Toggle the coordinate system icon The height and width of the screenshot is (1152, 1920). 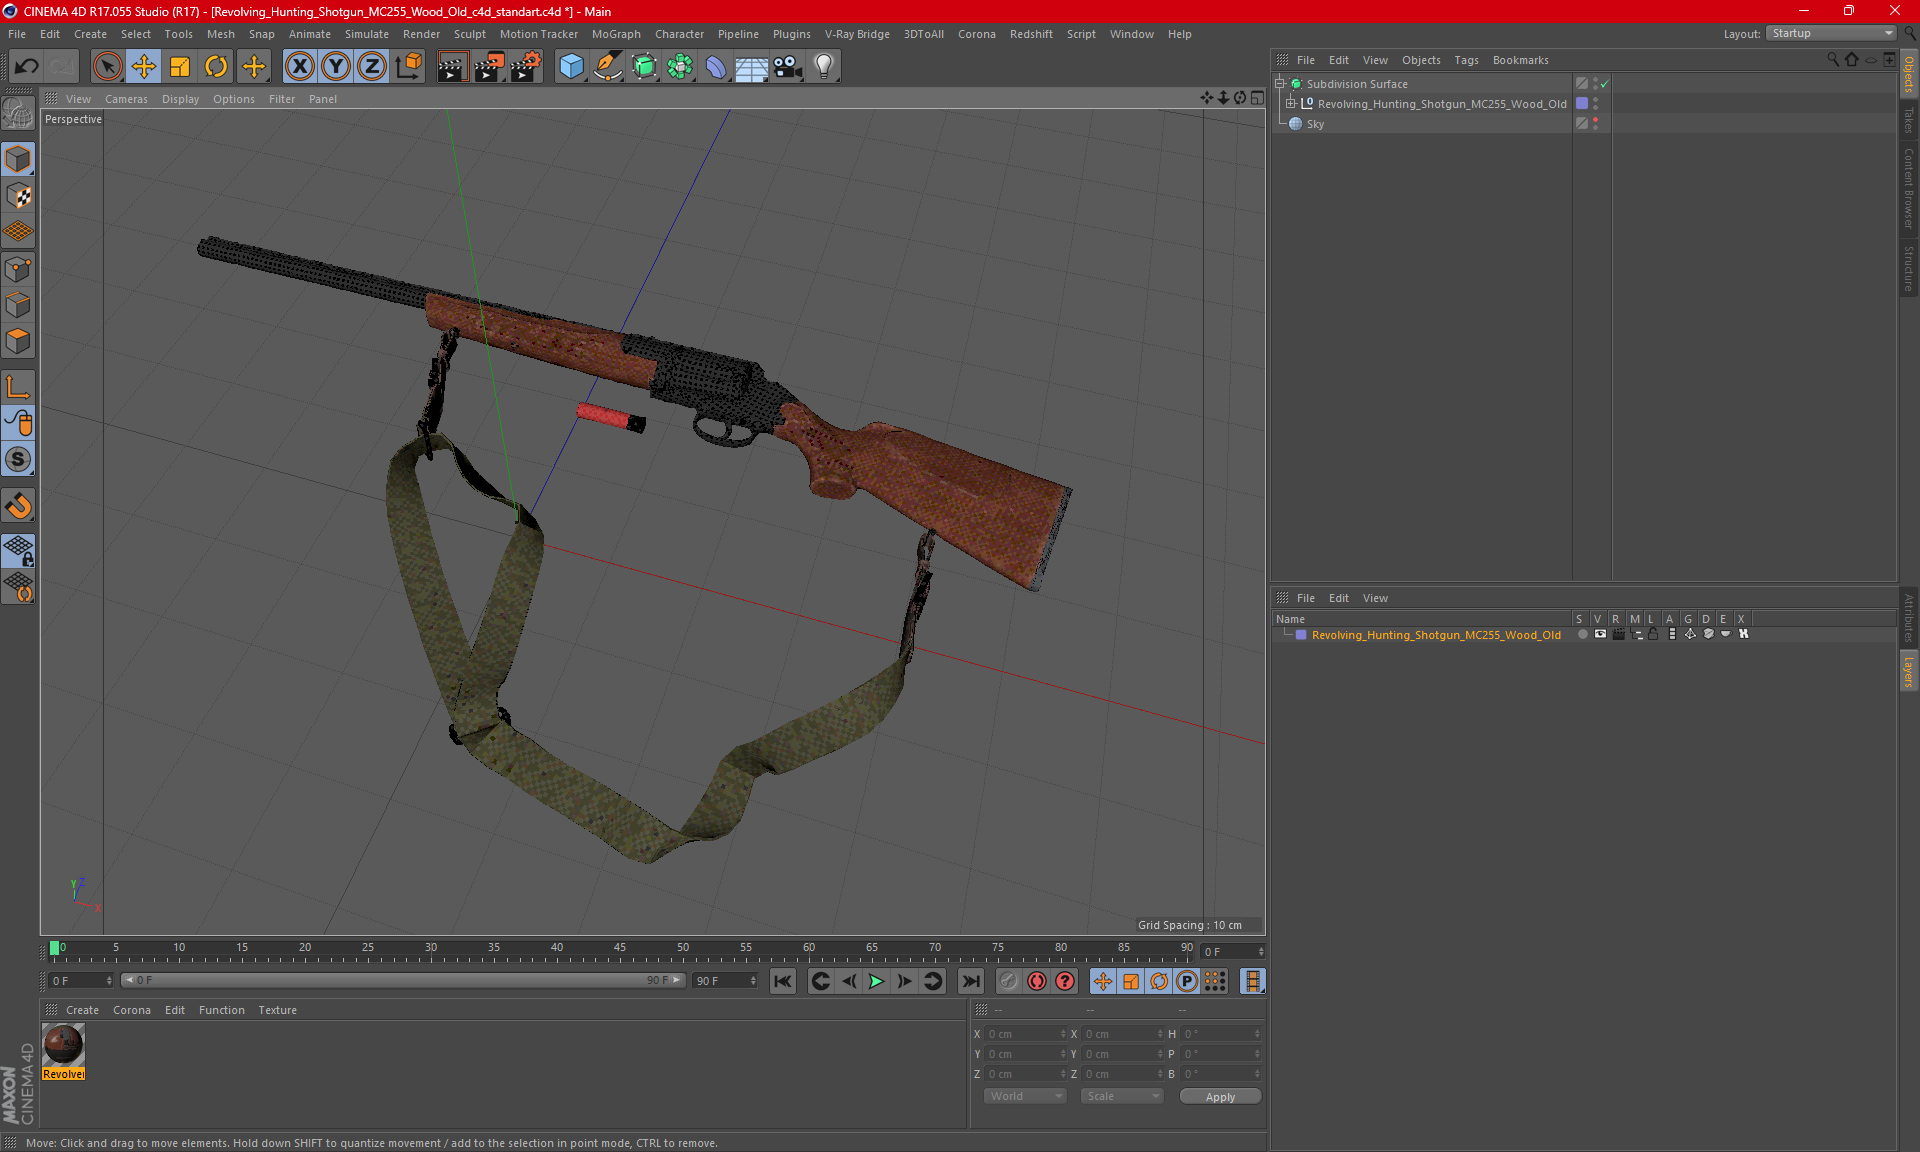coord(408,66)
